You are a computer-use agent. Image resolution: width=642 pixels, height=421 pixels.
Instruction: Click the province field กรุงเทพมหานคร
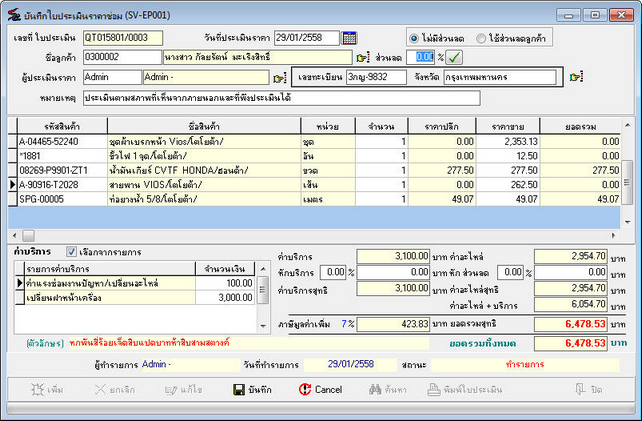point(500,77)
